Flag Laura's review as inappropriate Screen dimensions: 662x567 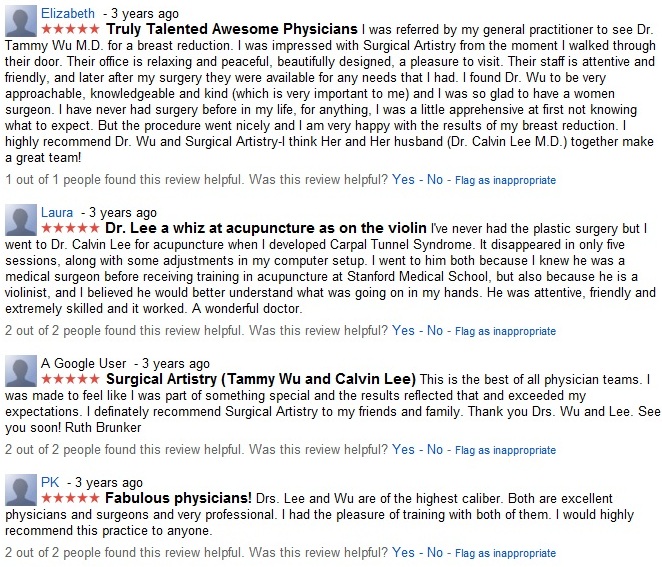coord(505,332)
